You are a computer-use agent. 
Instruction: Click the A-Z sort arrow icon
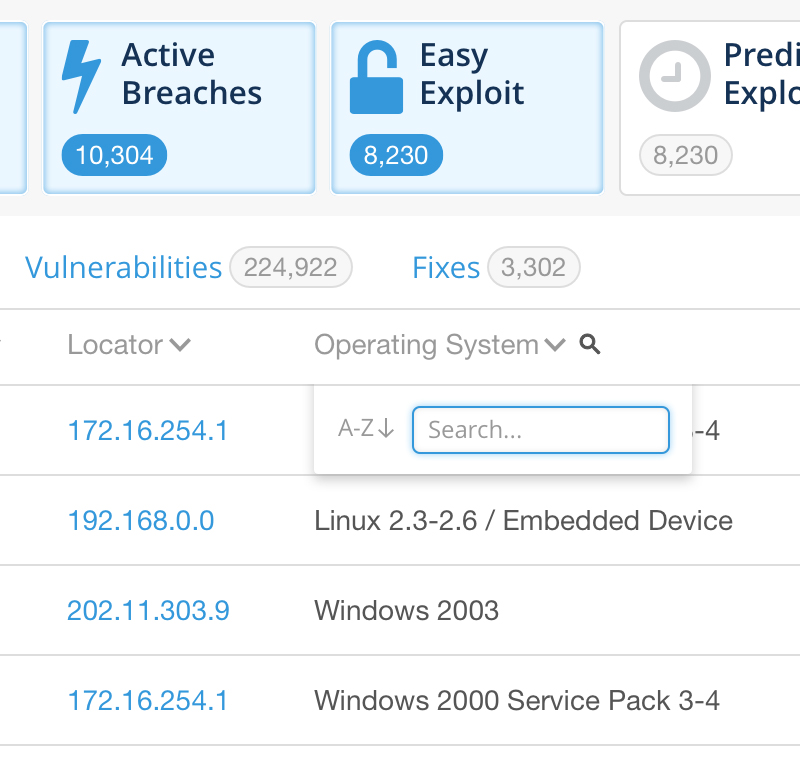[x=387, y=428]
